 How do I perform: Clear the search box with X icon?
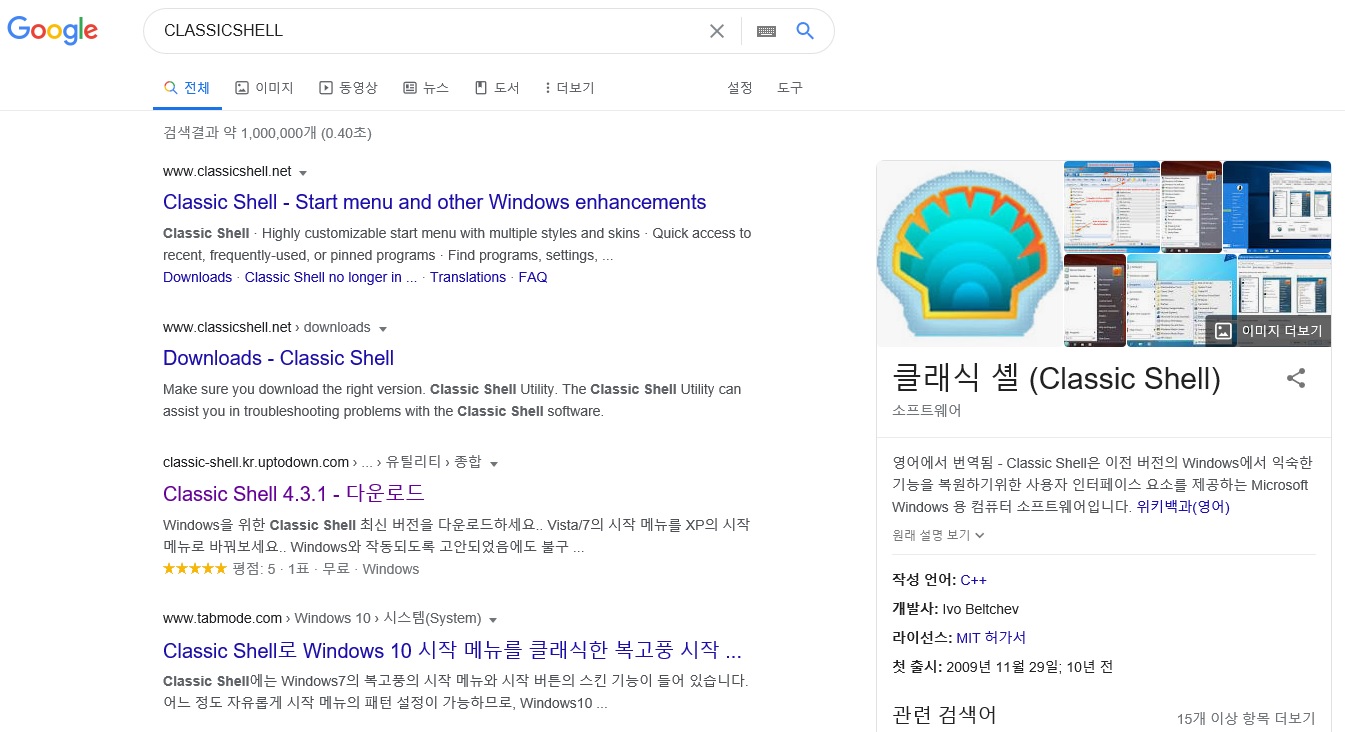point(717,31)
